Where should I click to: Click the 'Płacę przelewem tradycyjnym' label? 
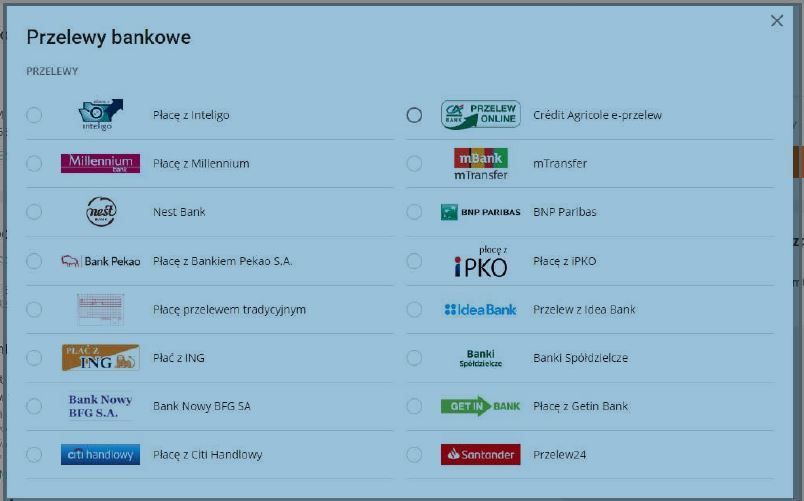pyautogui.click(x=229, y=310)
